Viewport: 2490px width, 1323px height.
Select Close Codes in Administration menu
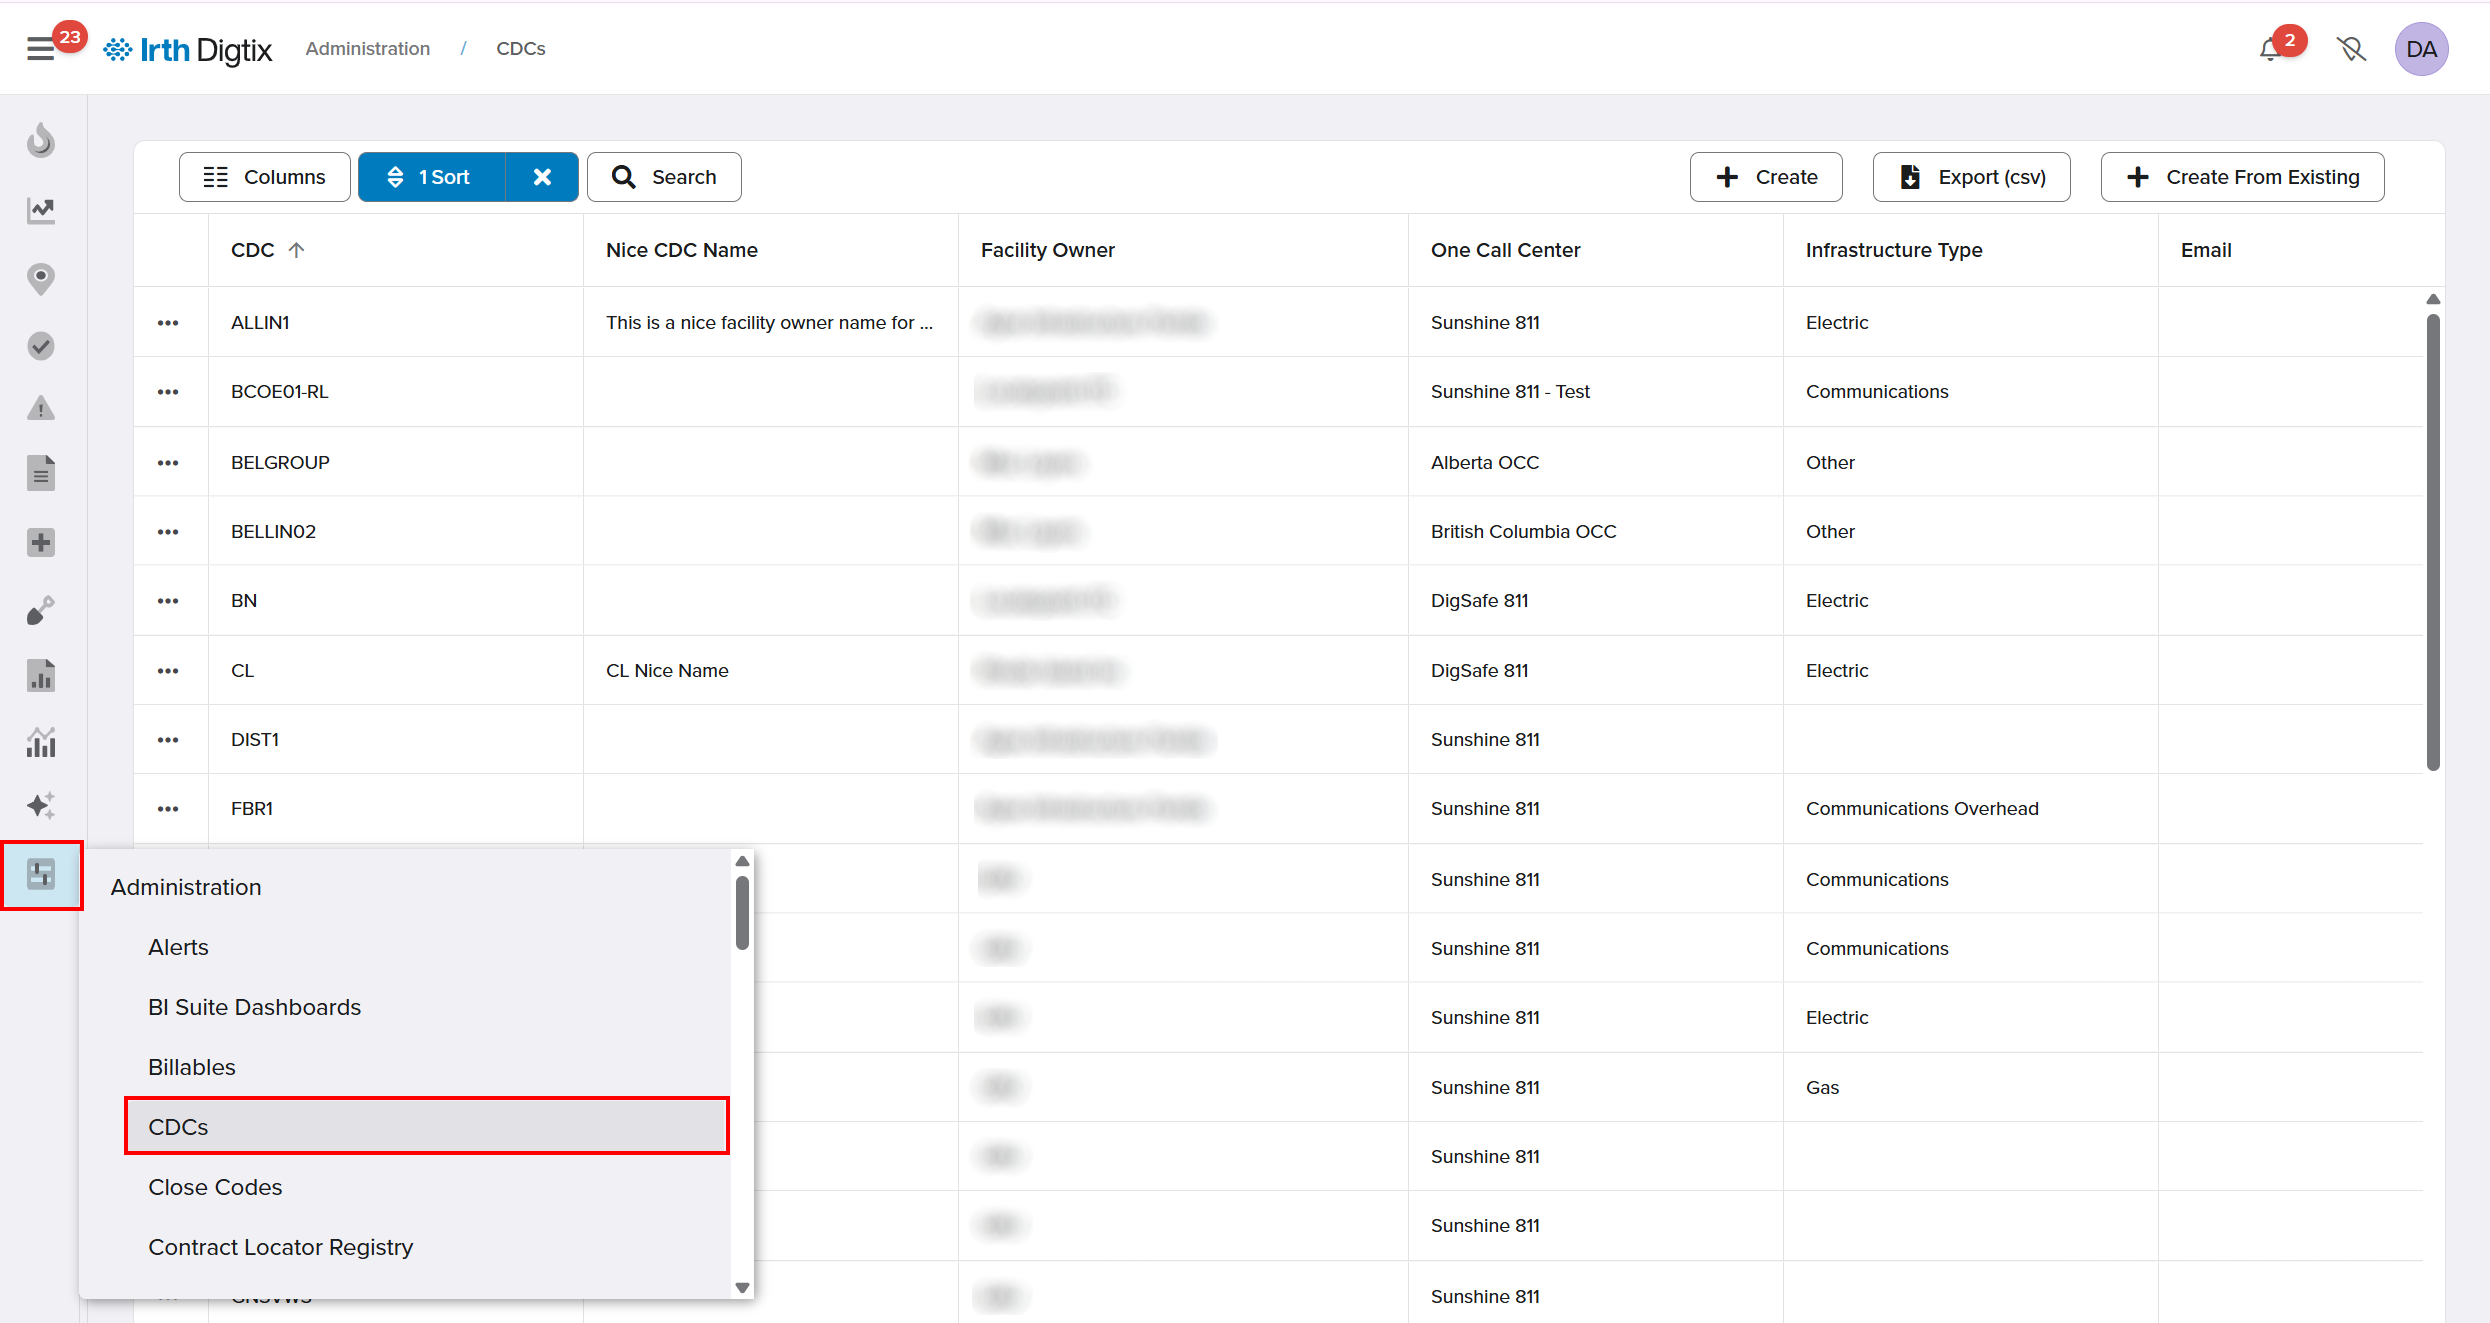click(x=215, y=1187)
